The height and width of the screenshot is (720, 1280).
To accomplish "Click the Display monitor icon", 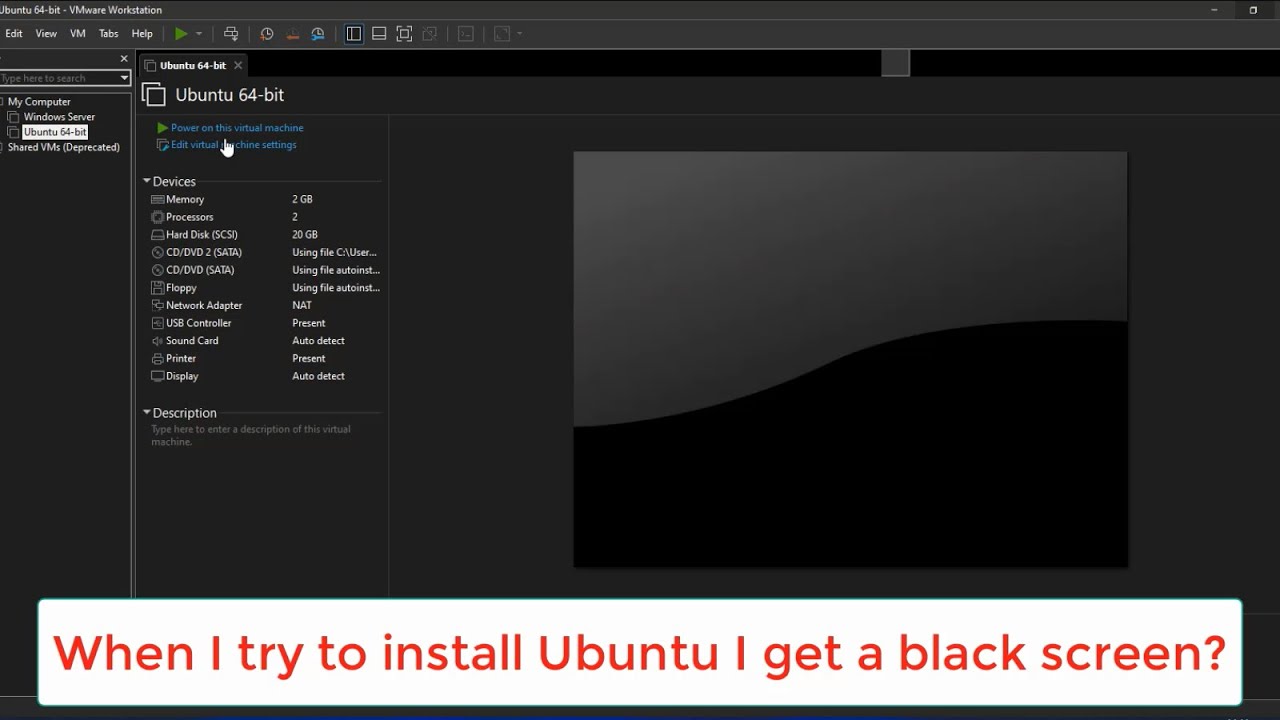I will [x=157, y=376].
